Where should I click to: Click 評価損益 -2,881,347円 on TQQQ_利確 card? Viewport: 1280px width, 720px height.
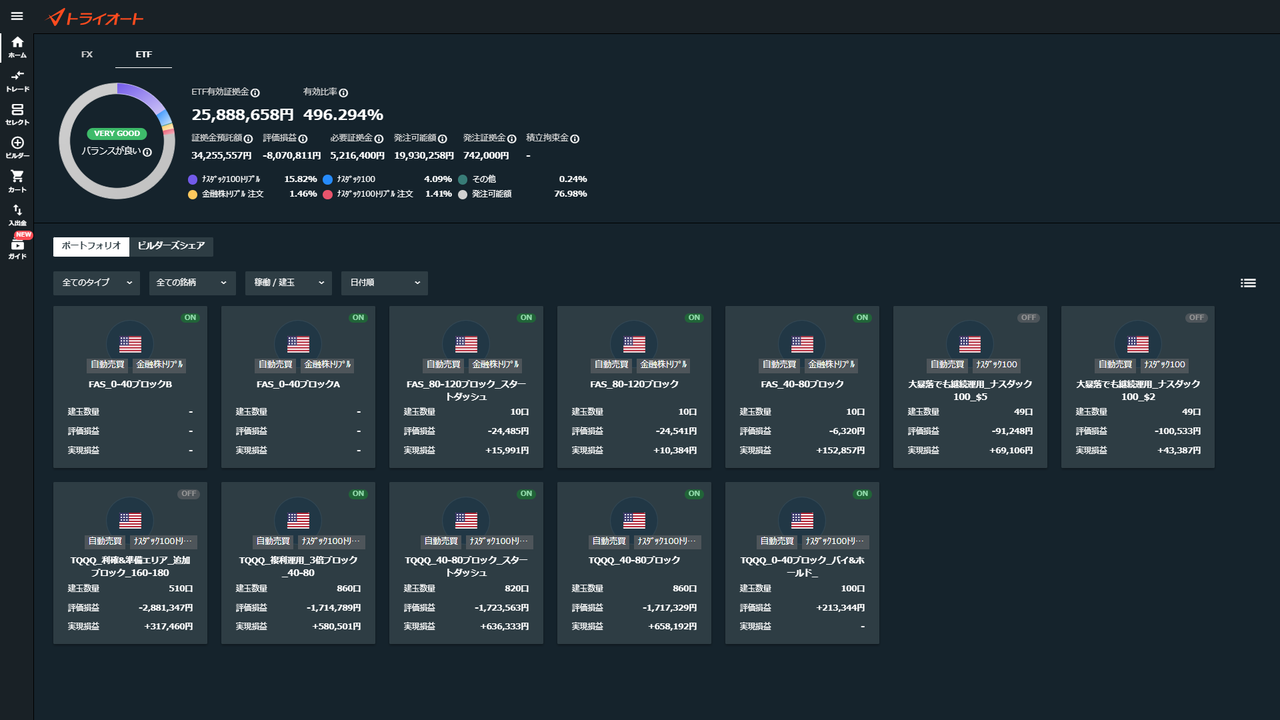click(165, 608)
